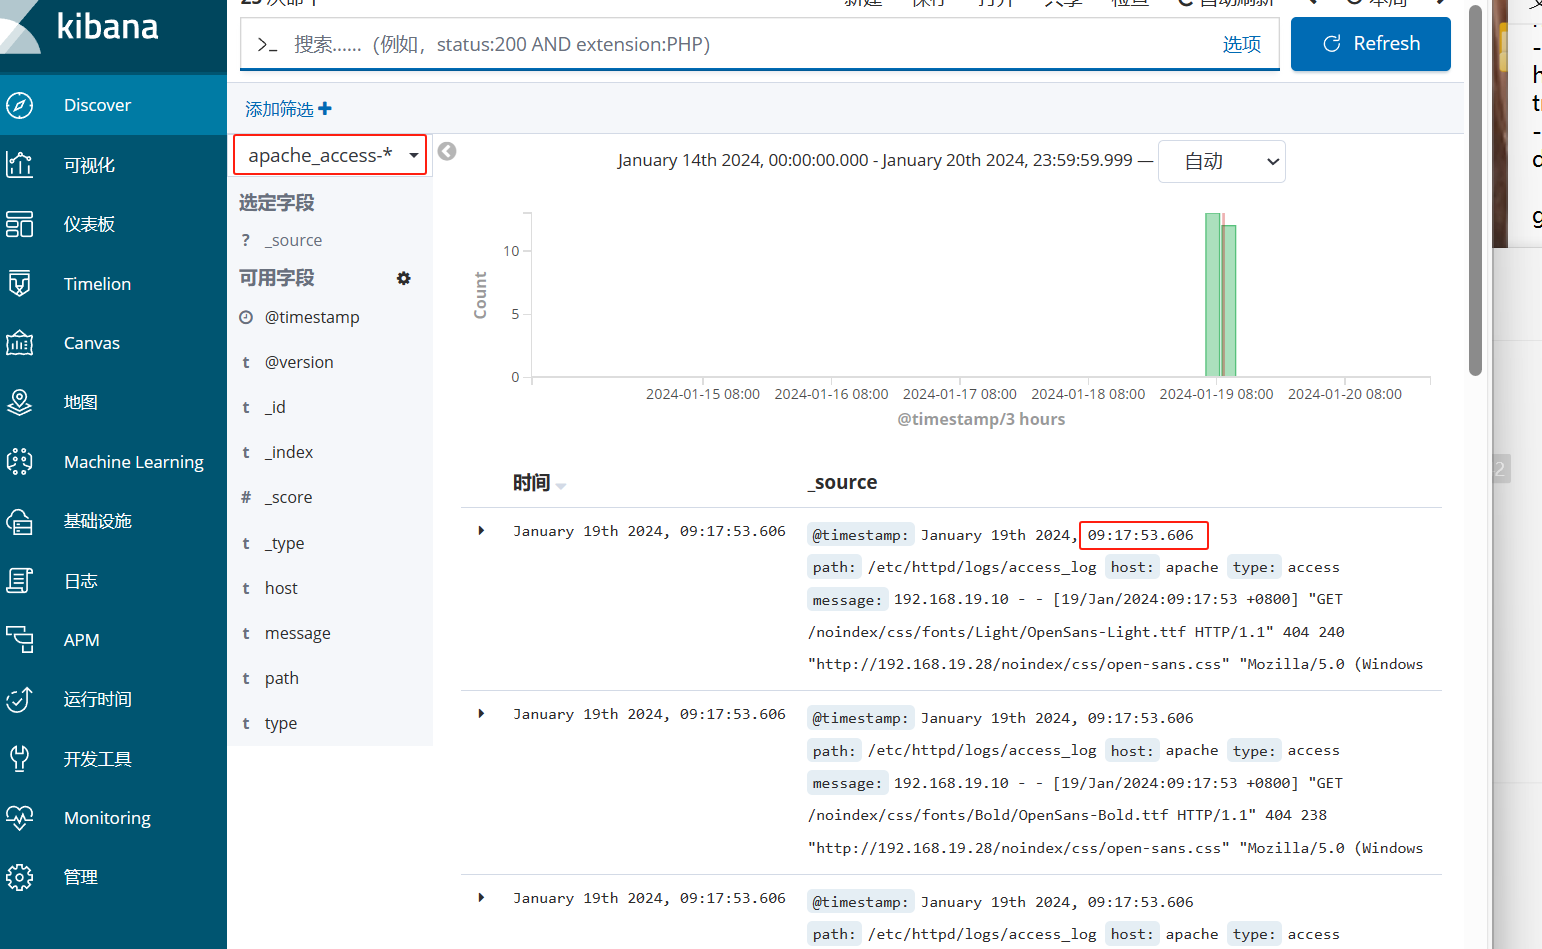The height and width of the screenshot is (949, 1542).
Task: Click the 选项 options link
Action: [1241, 44]
